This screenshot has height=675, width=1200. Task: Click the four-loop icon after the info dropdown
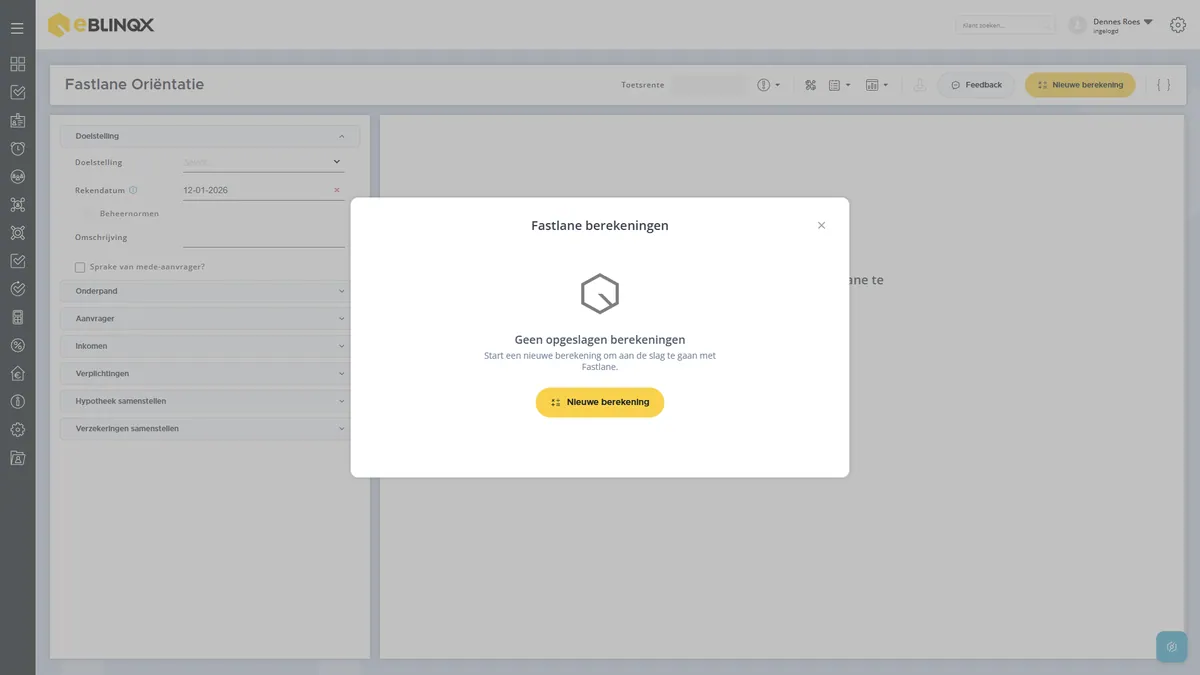tap(811, 85)
